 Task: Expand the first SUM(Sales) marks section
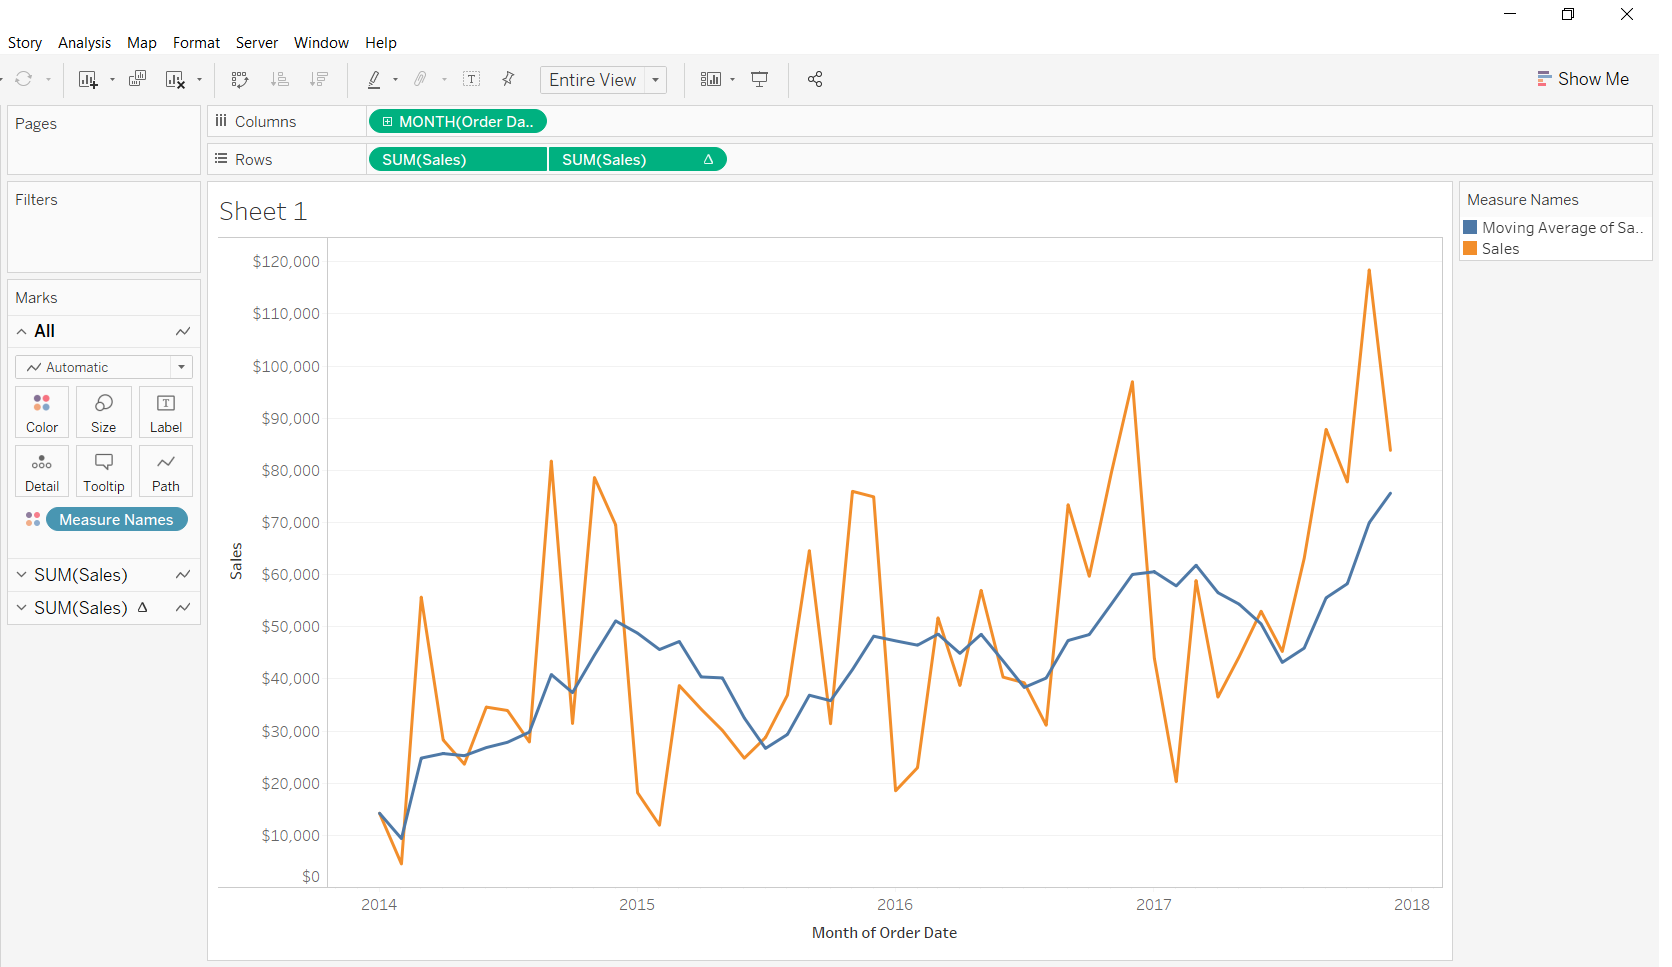pos(22,575)
